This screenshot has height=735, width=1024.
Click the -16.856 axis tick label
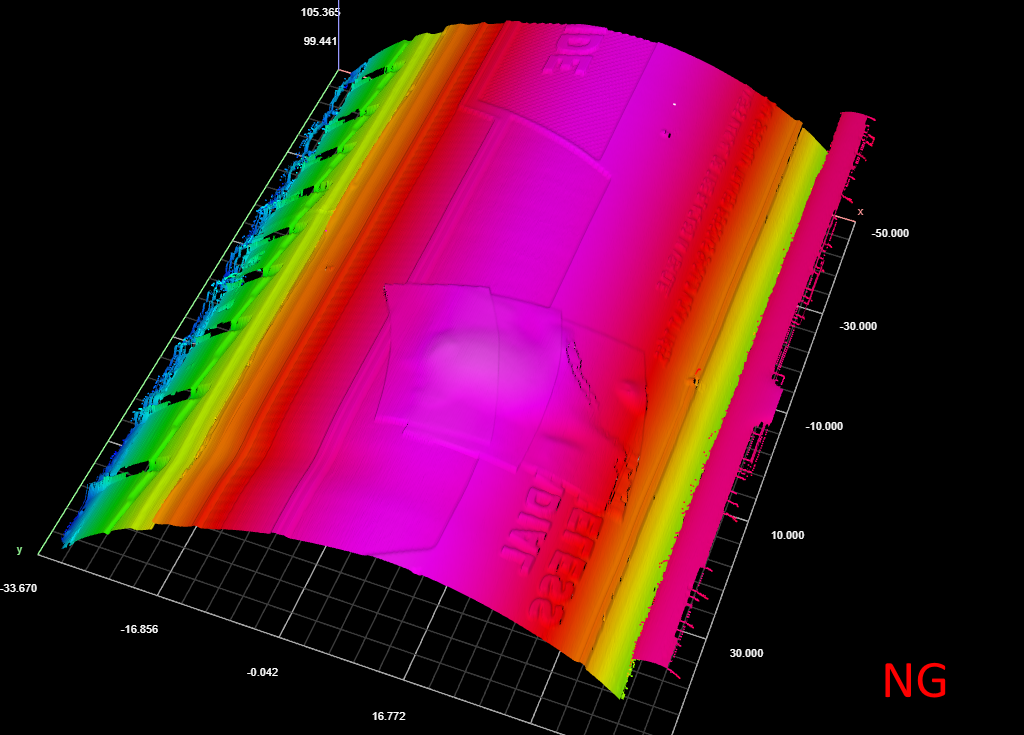[x=139, y=629]
